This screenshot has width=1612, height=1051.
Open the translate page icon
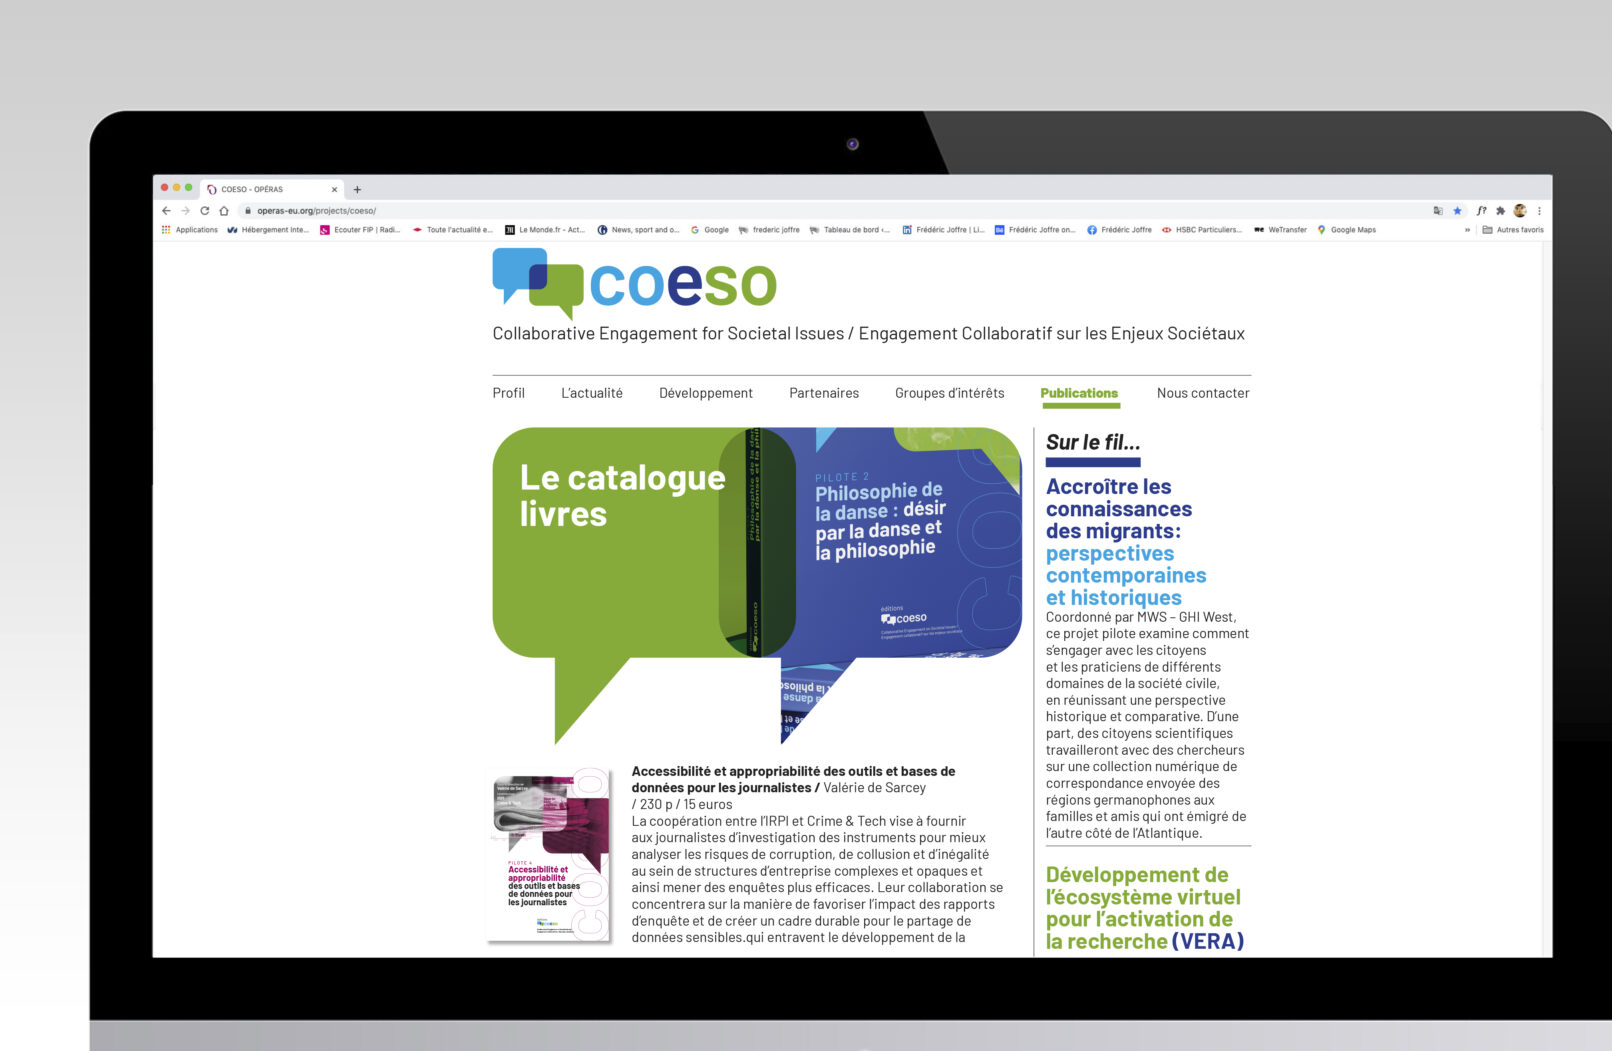1438,211
